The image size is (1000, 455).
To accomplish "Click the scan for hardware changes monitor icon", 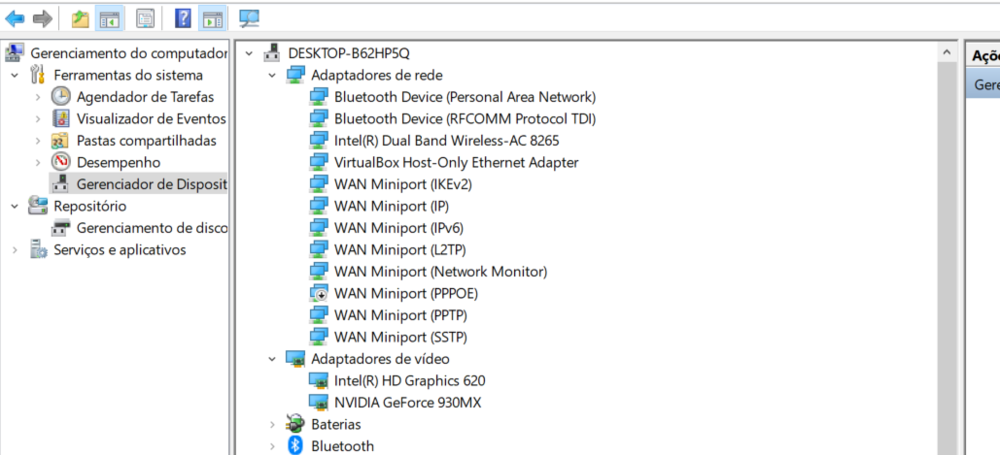I will [x=249, y=18].
